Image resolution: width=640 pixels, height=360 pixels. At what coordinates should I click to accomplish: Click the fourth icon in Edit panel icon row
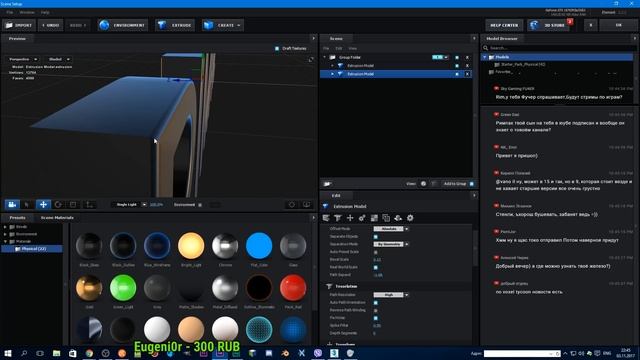[x=362, y=218]
